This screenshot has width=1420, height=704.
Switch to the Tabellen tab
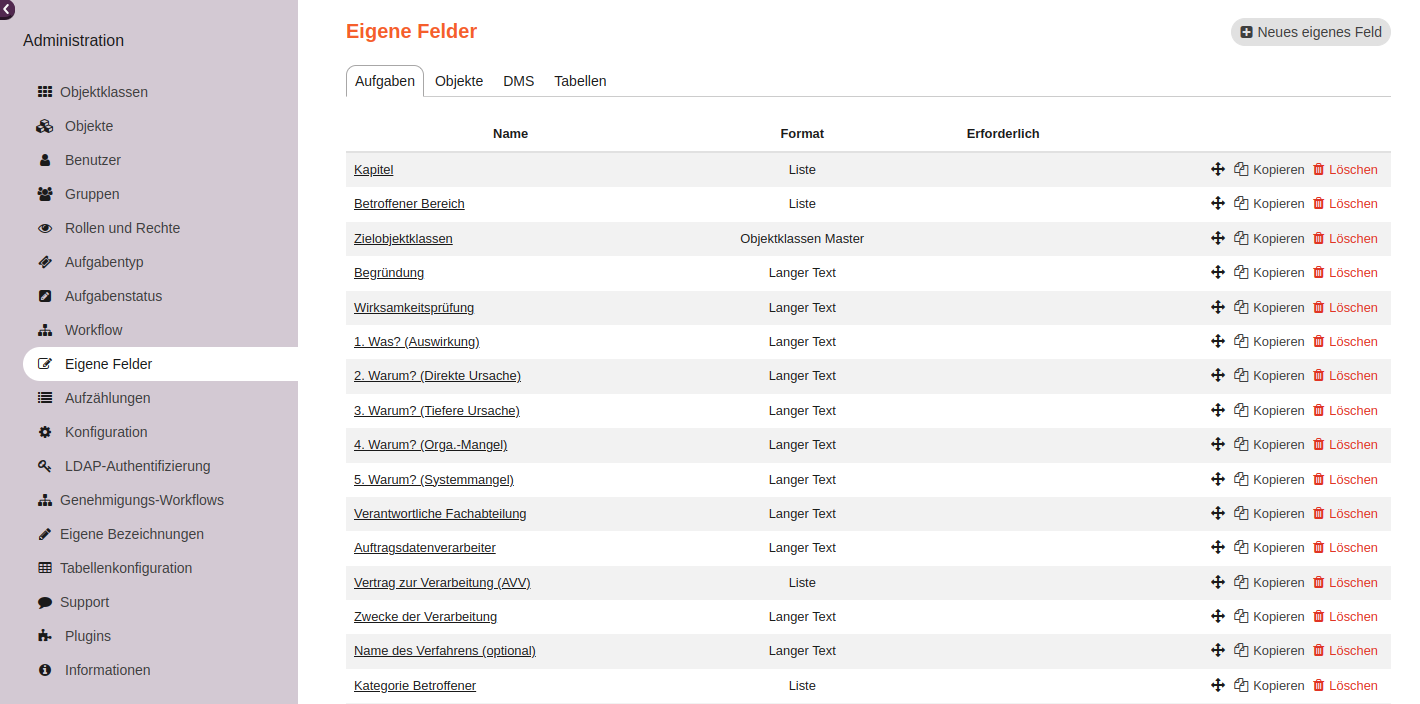tap(580, 81)
